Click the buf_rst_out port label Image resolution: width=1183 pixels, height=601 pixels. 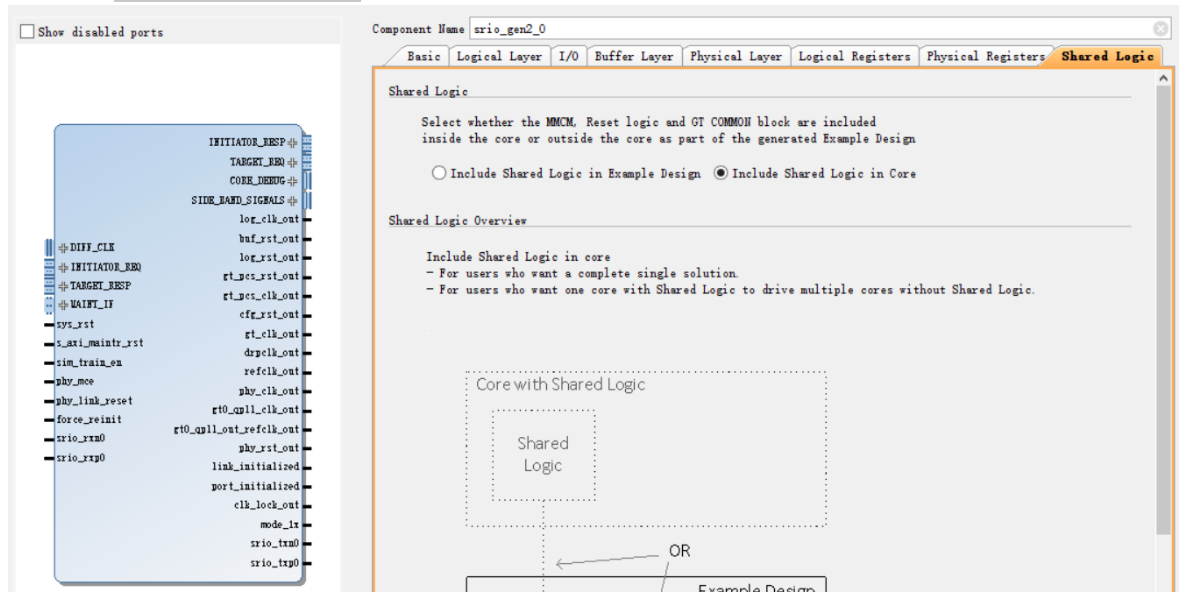click(x=269, y=238)
